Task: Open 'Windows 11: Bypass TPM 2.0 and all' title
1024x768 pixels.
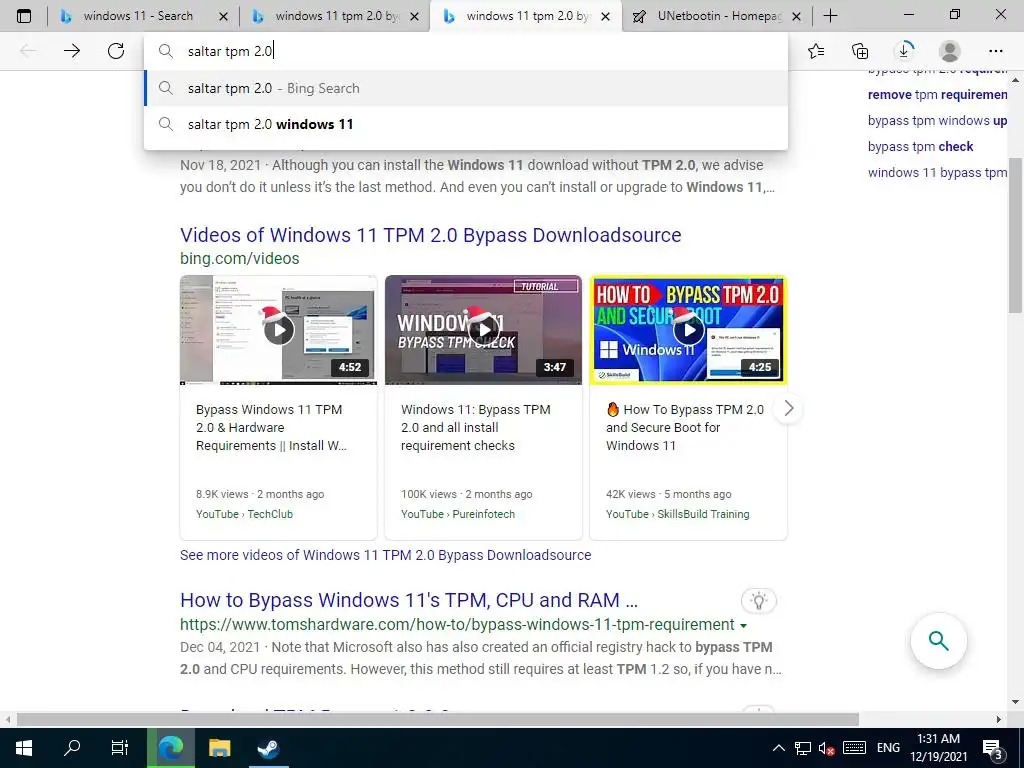Action: coord(475,428)
